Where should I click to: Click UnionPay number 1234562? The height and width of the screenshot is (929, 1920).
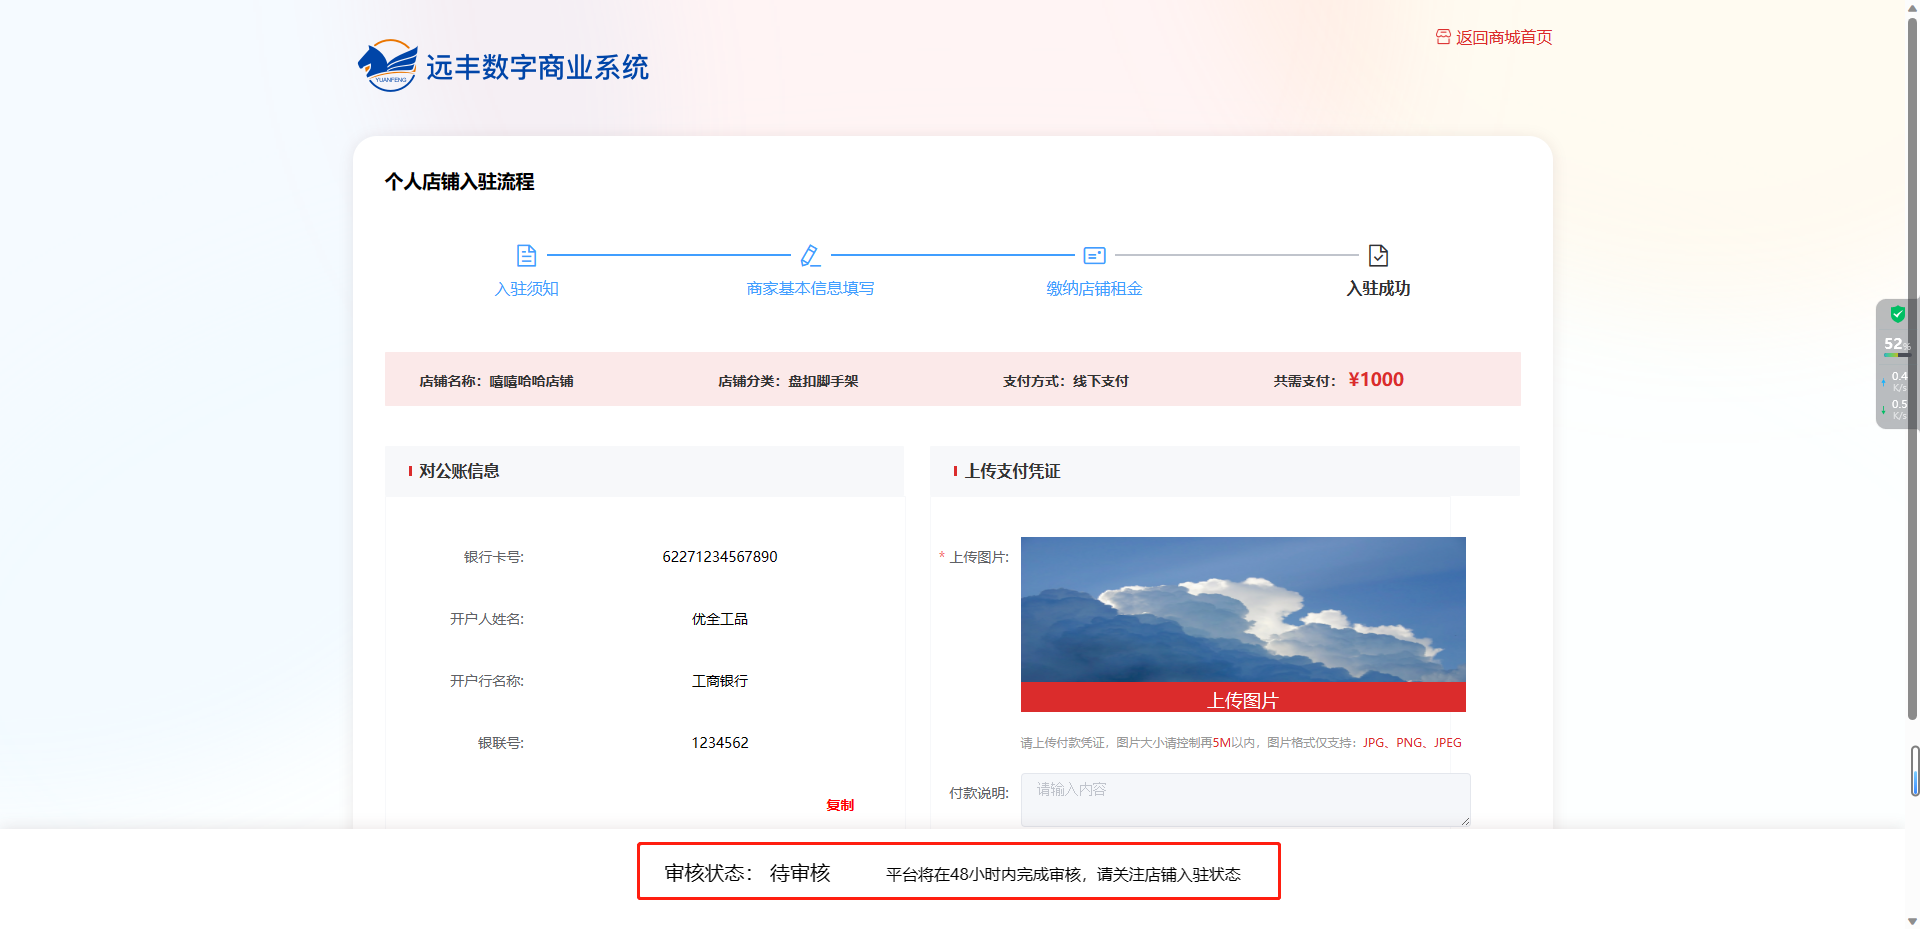click(720, 743)
